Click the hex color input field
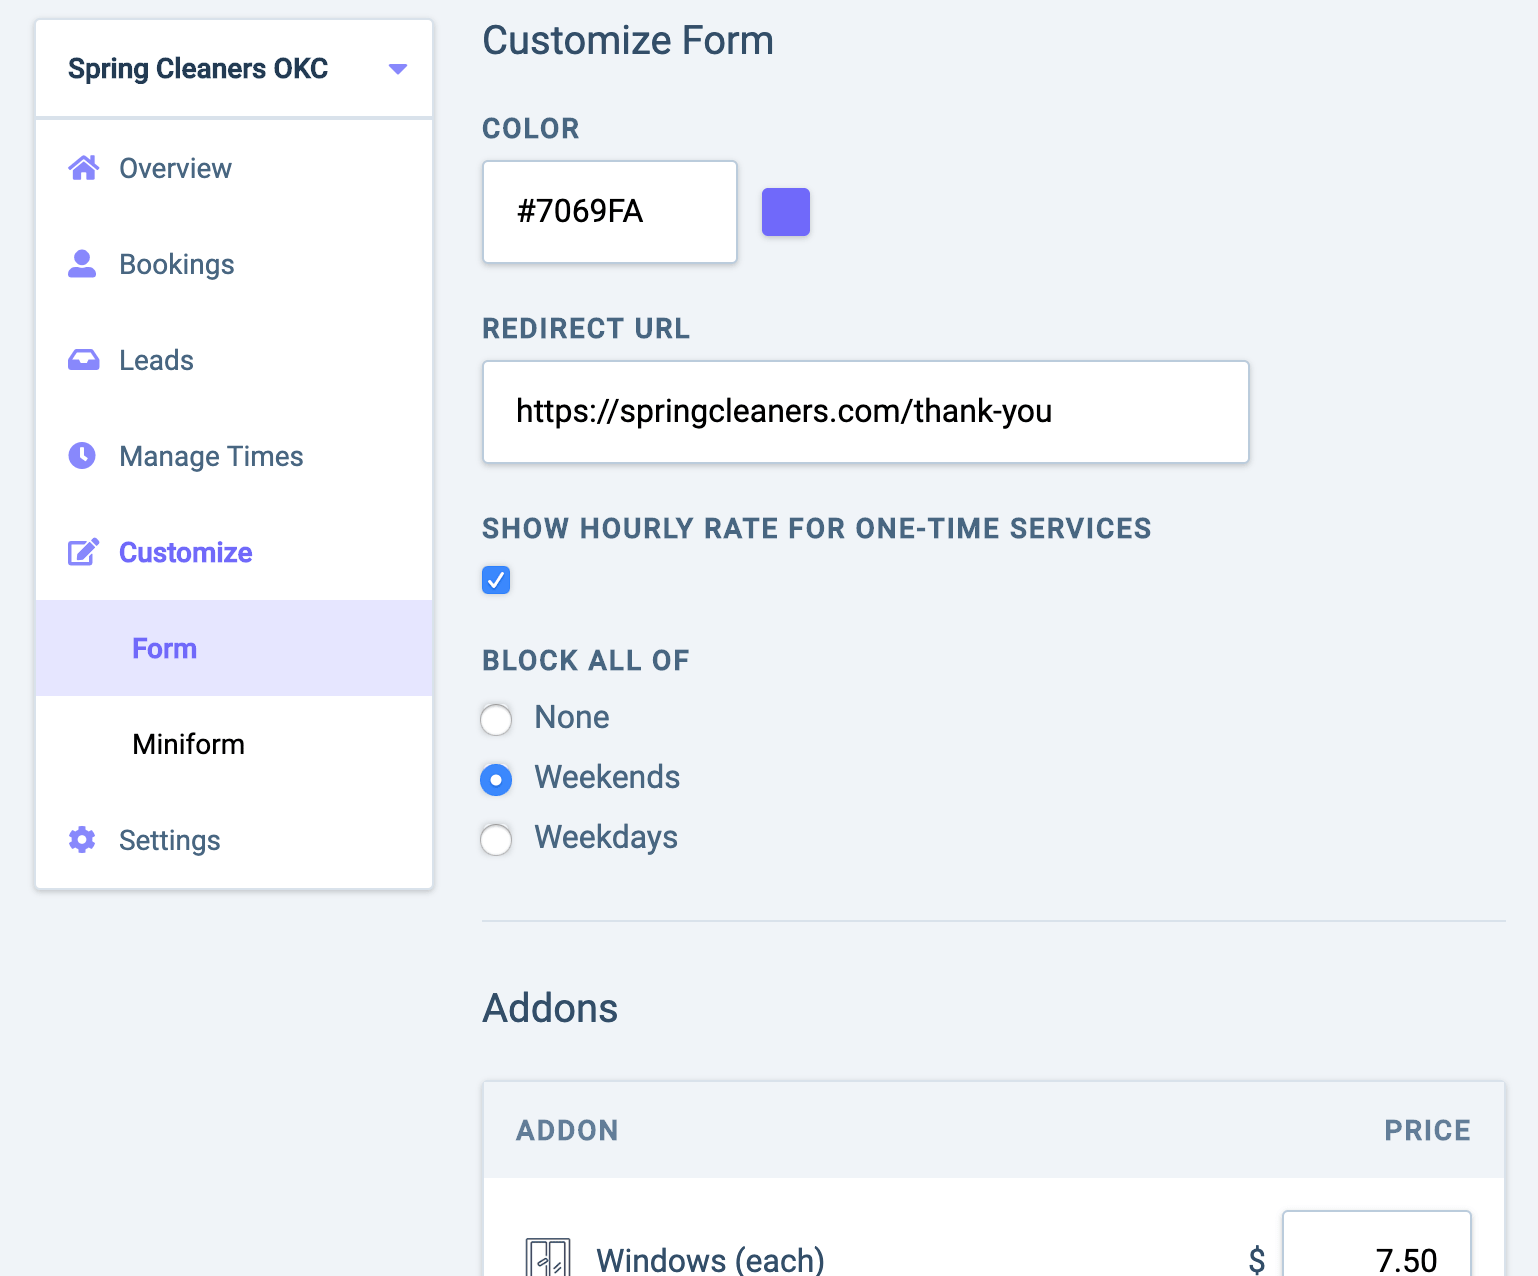This screenshot has width=1538, height=1276. coord(609,212)
